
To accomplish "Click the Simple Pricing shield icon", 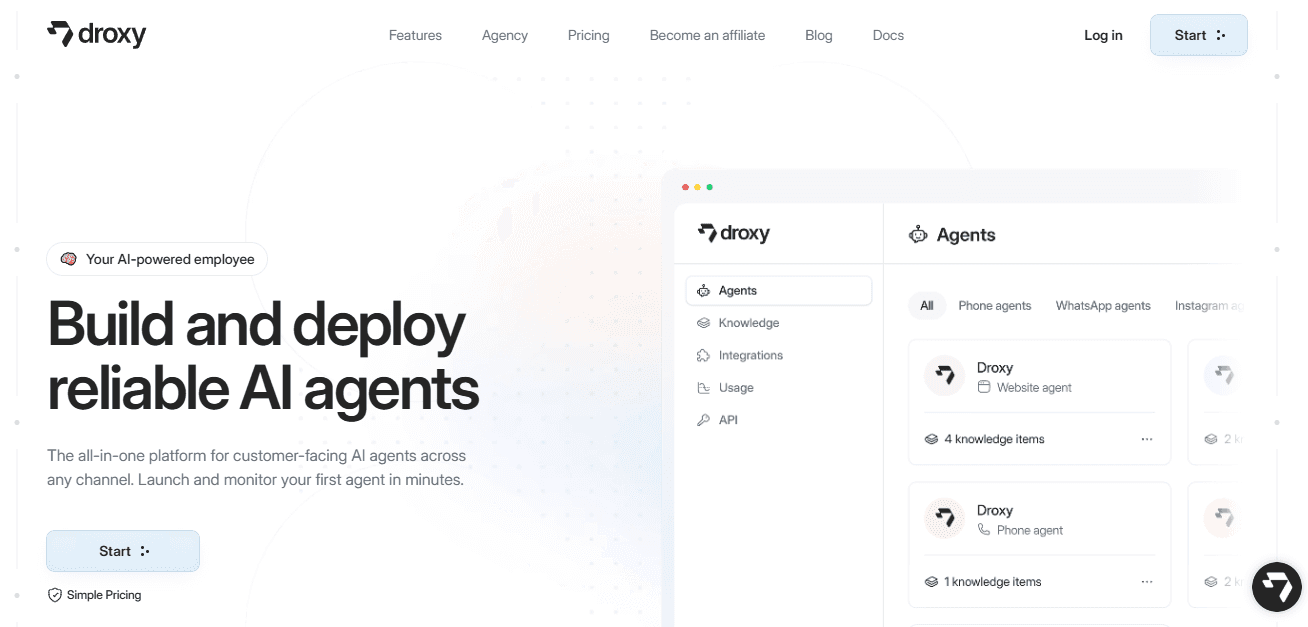I will tap(55, 595).
